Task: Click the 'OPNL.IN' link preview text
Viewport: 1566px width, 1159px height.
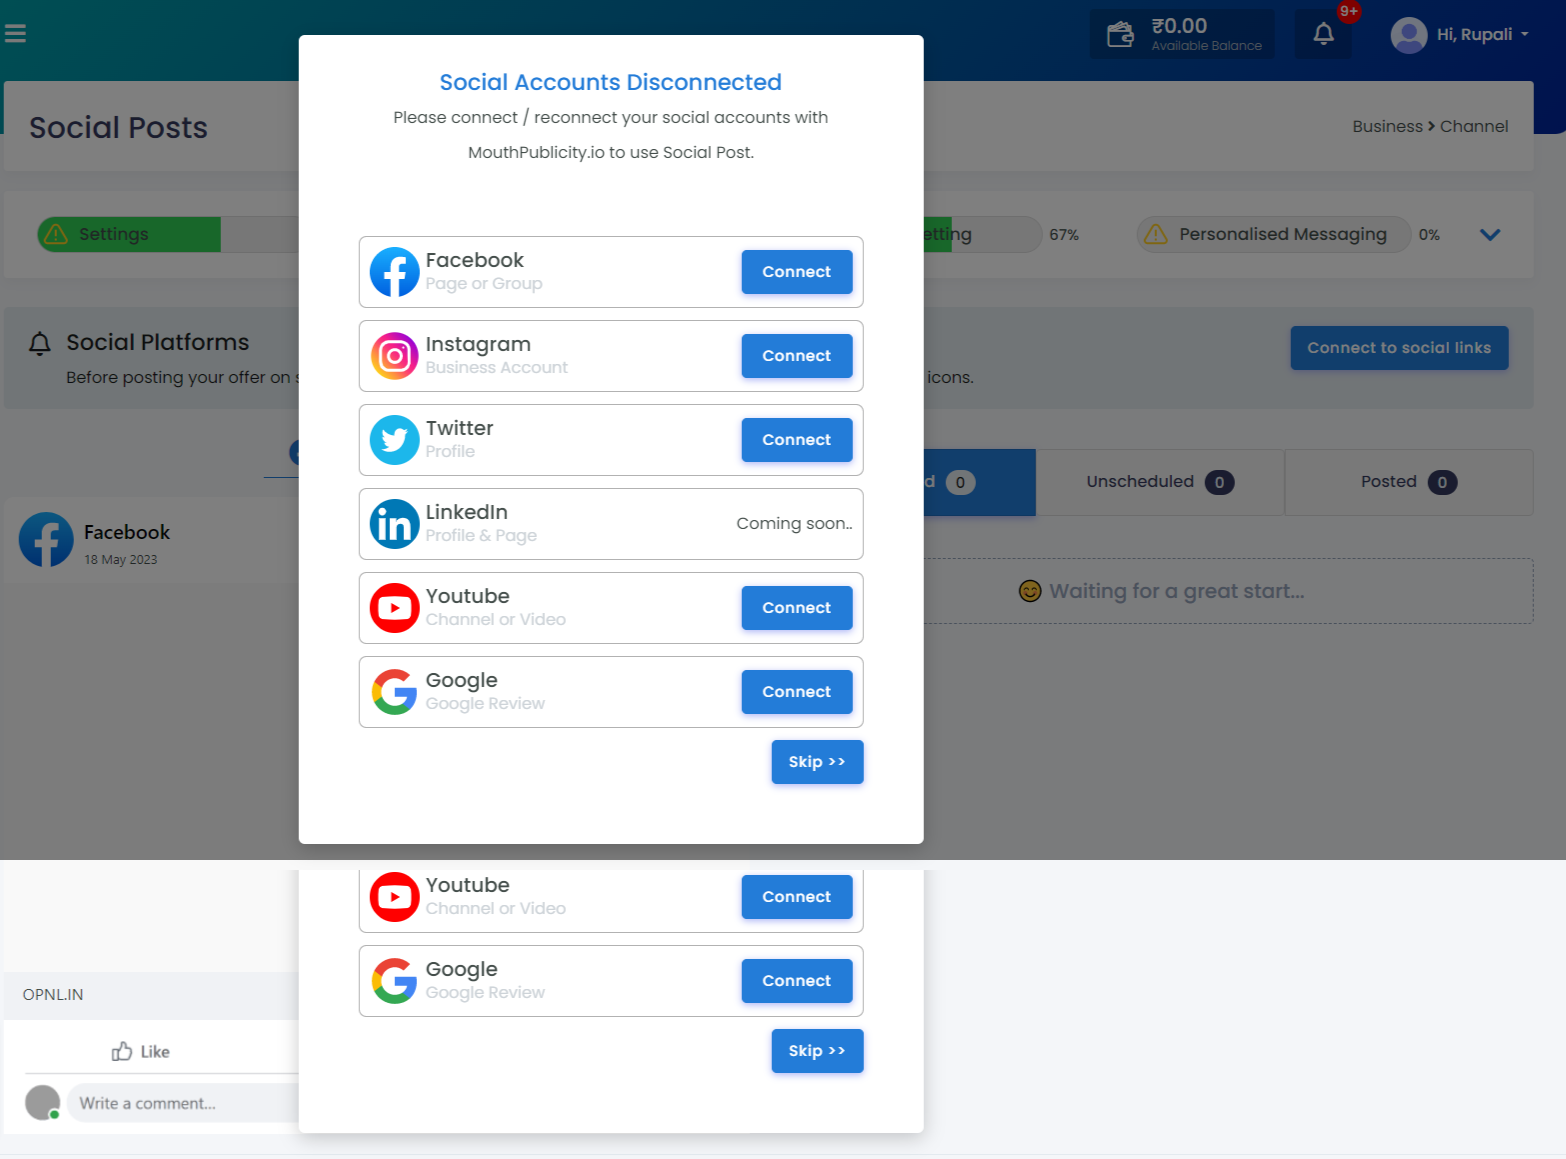Action: [53, 995]
